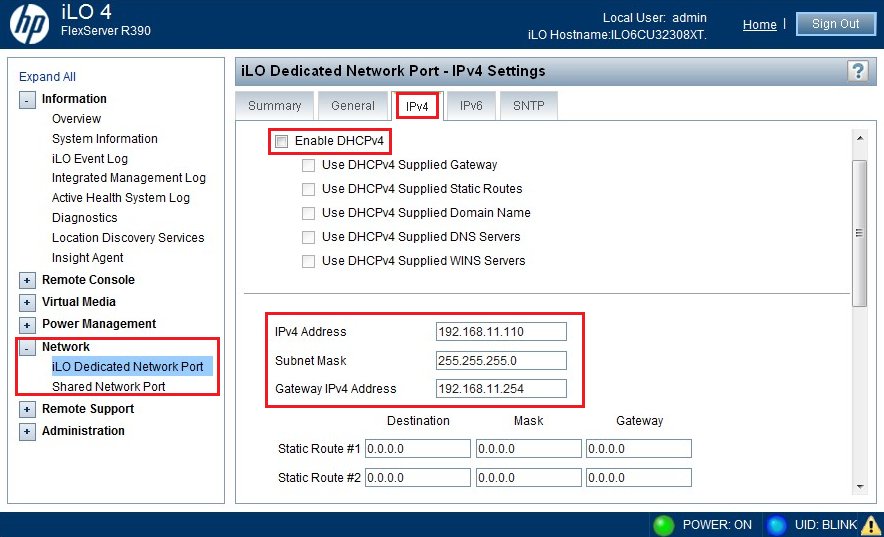This screenshot has height=537, width=884.
Task: Open Active Health System Log
Action: click(x=121, y=198)
